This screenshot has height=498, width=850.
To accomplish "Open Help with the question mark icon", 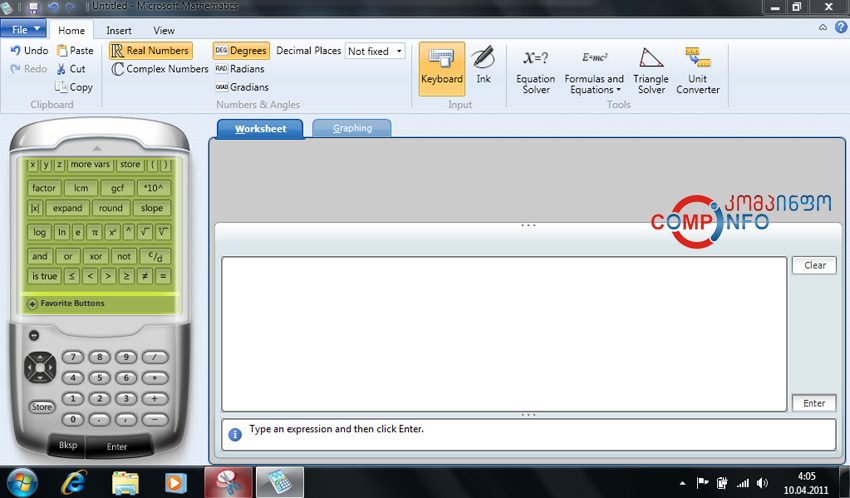I will pos(841,27).
